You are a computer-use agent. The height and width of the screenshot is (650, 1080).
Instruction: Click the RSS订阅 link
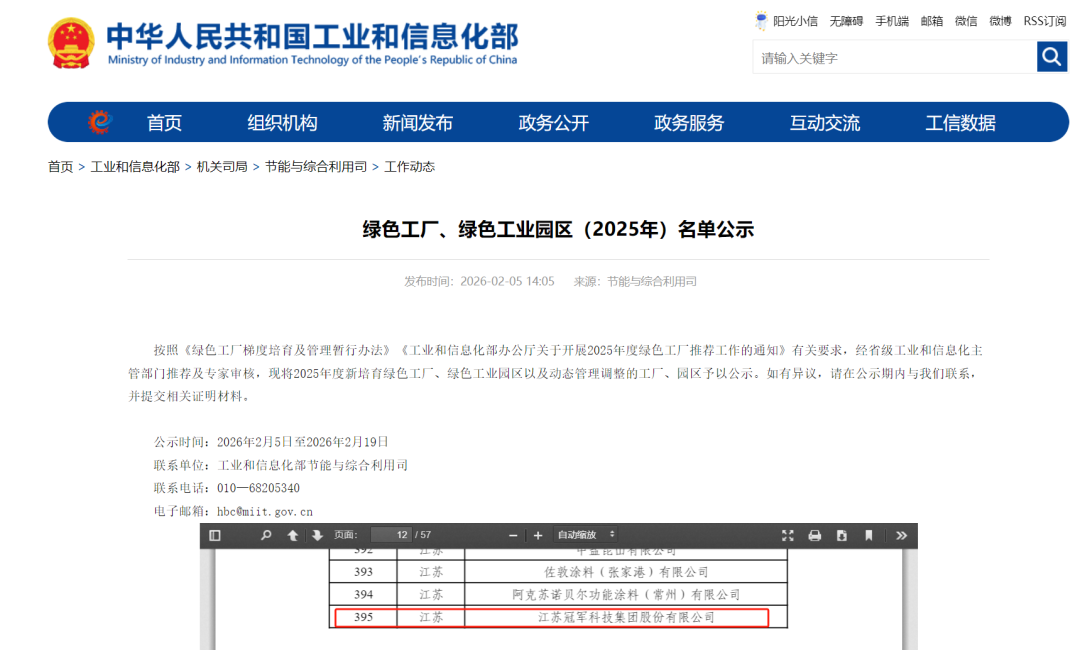click(x=1045, y=21)
